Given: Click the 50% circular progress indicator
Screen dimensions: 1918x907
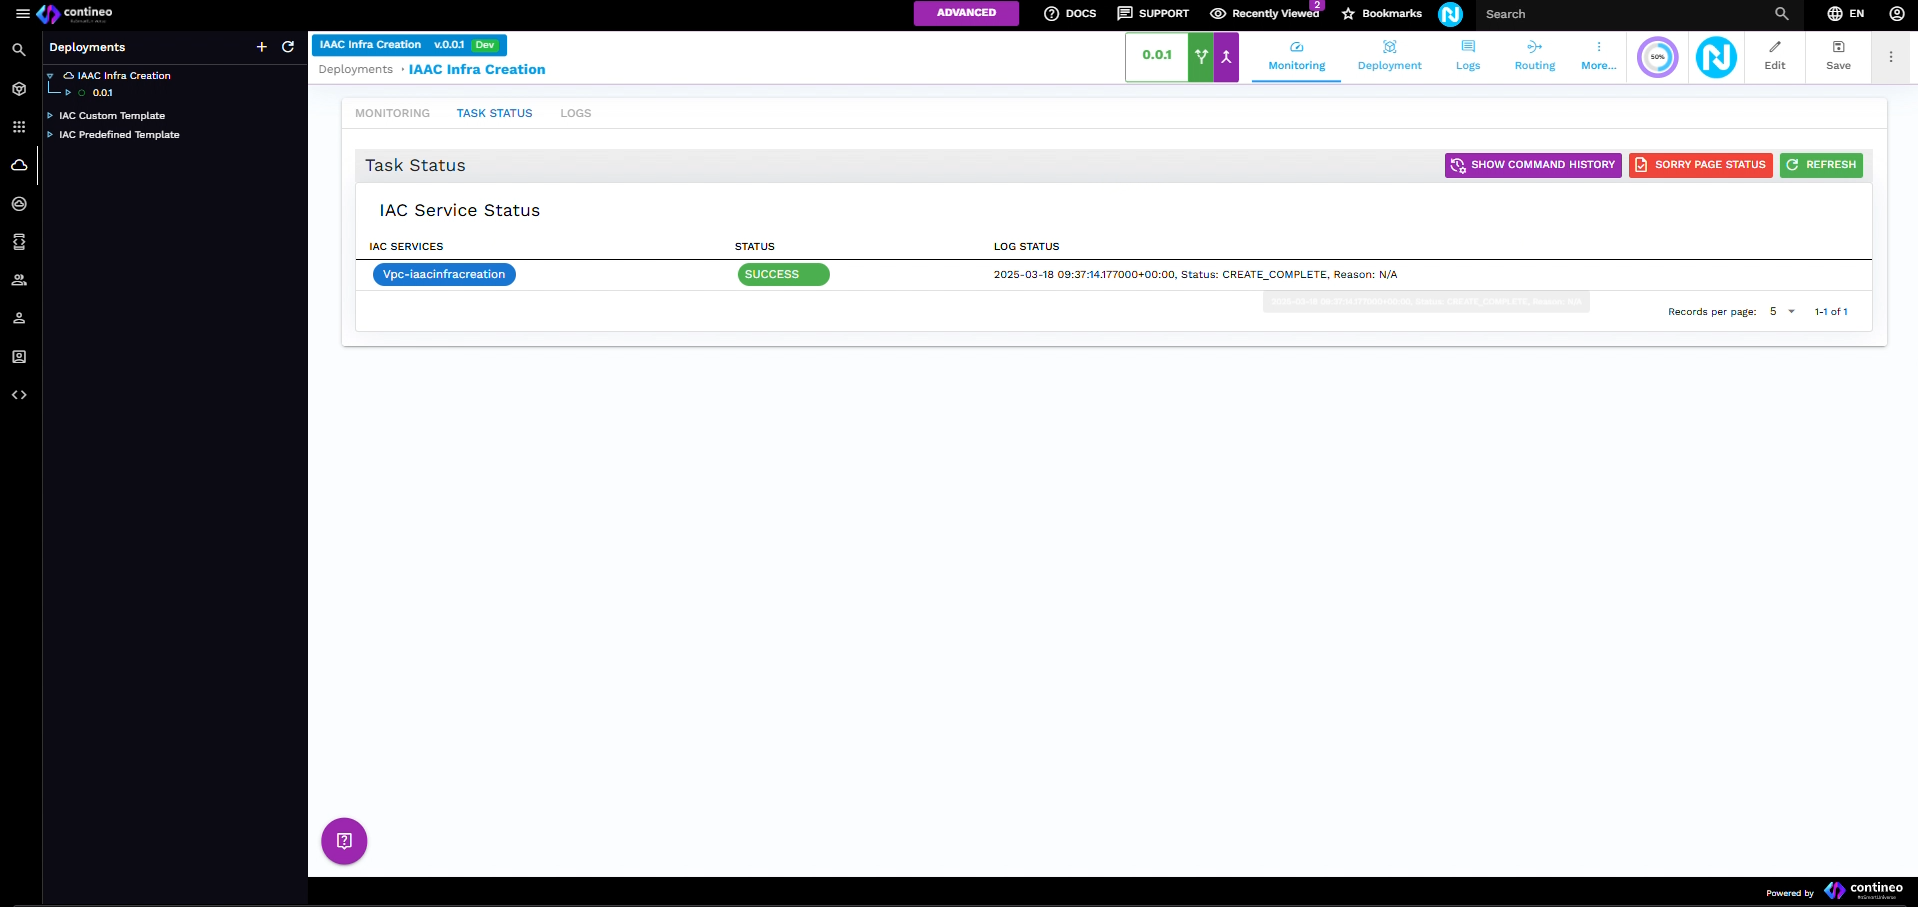Looking at the screenshot, I should 1657,57.
